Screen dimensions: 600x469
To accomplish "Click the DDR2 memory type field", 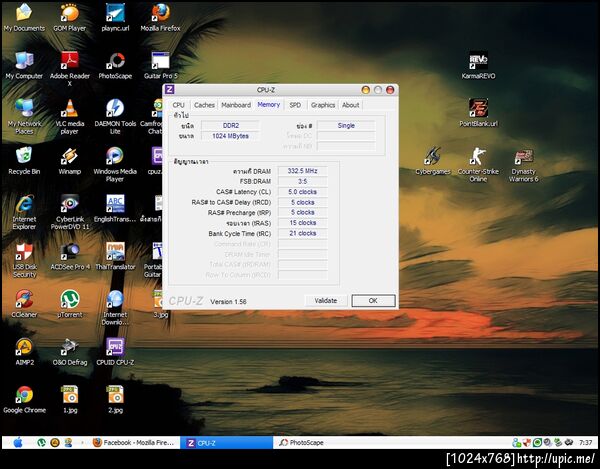I will pos(231,125).
